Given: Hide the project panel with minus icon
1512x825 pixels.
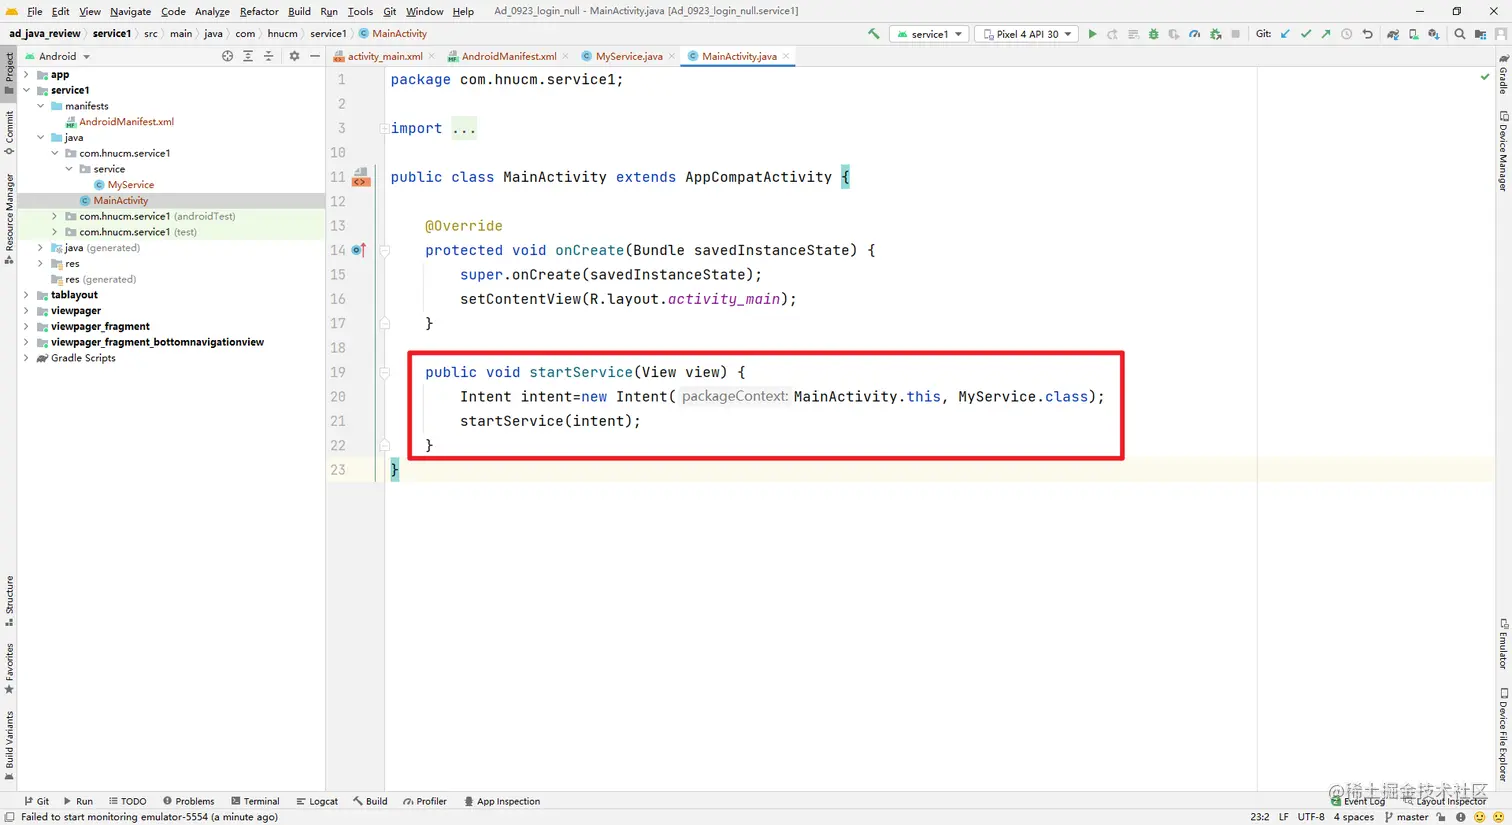Looking at the screenshot, I should coord(315,56).
